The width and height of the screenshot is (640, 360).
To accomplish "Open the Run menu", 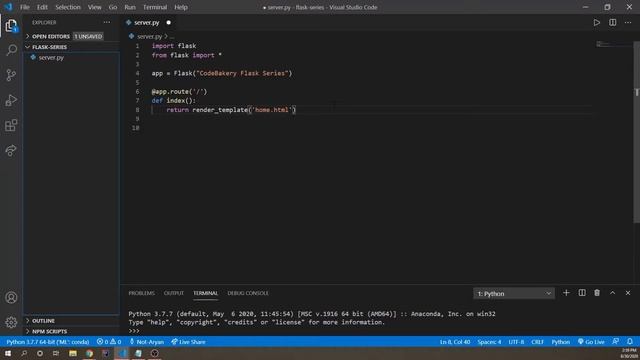I will 130,7.
